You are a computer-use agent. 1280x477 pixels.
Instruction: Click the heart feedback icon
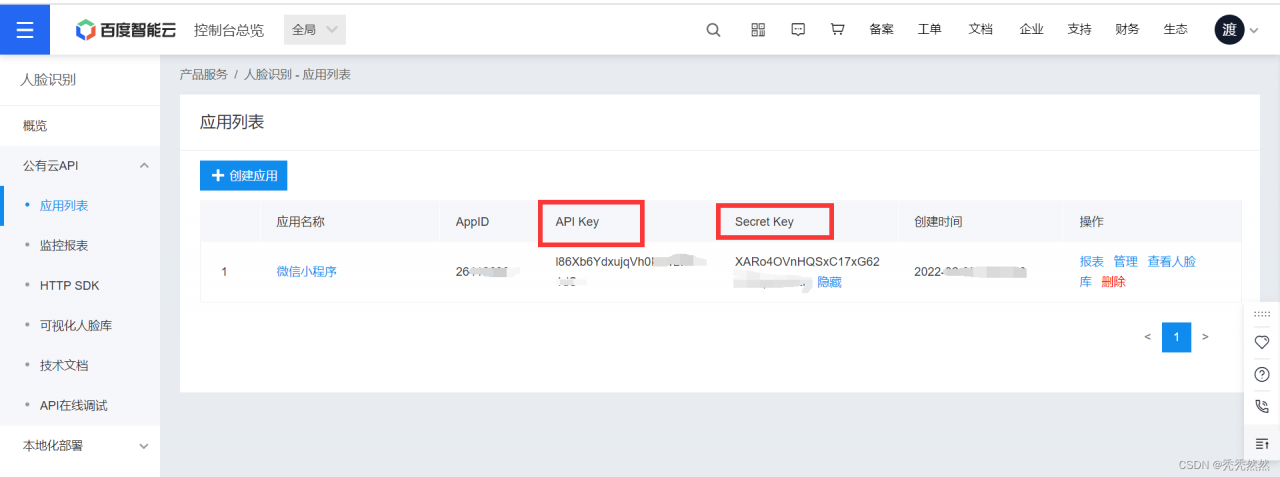tap(1261, 342)
